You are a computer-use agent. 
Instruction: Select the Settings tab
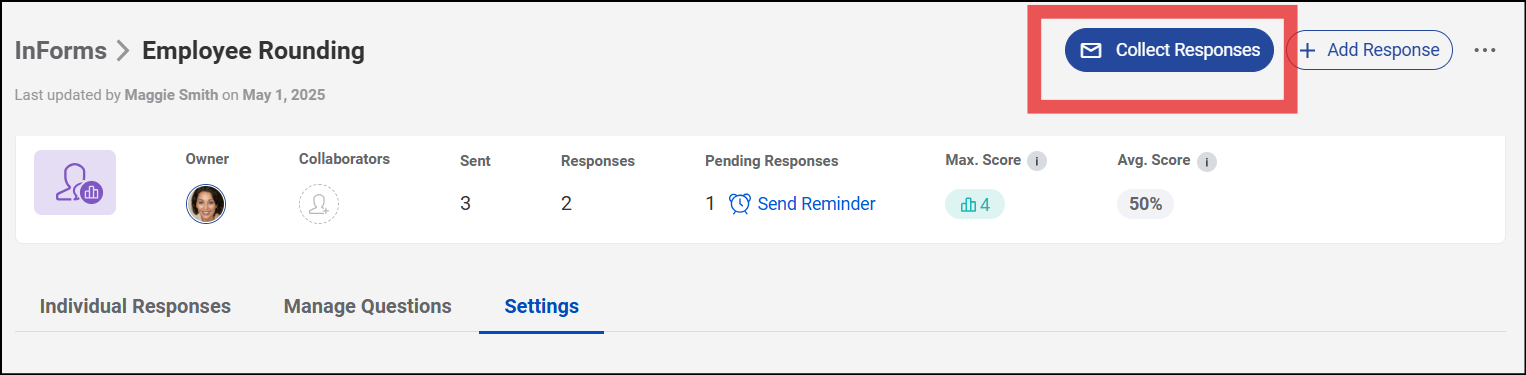pos(541,307)
